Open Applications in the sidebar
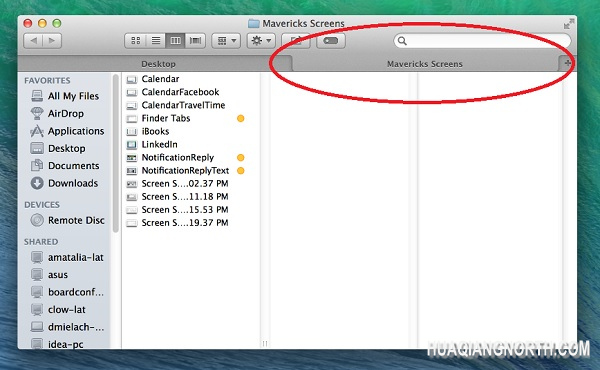 (67, 131)
